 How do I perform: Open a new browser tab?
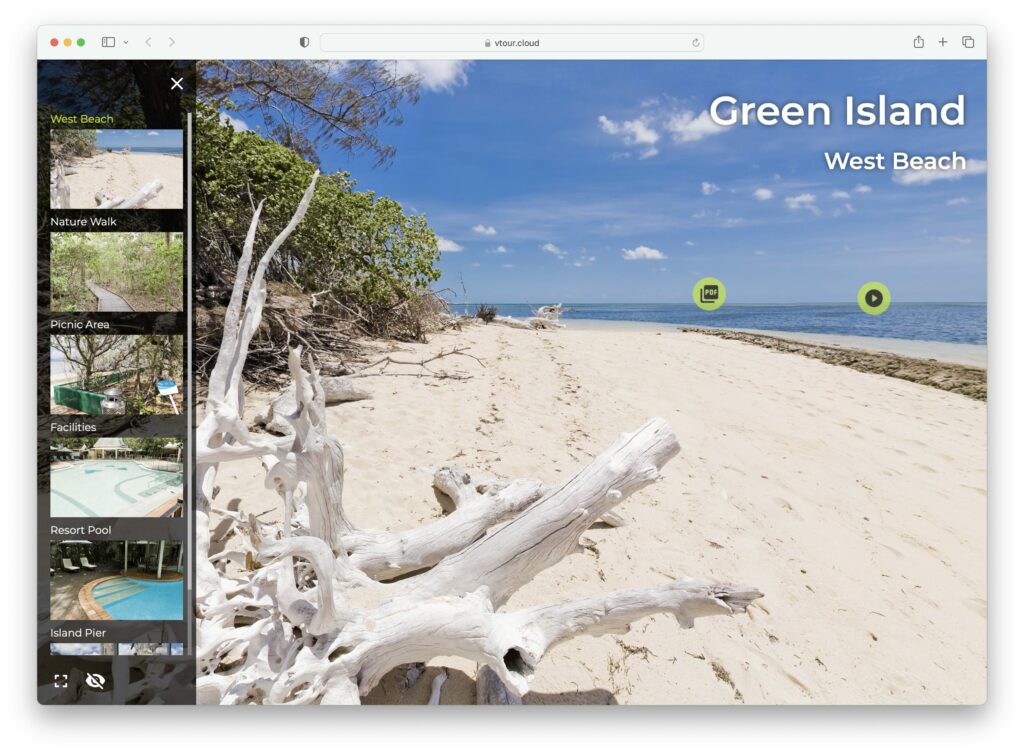[x=943, y=42]
